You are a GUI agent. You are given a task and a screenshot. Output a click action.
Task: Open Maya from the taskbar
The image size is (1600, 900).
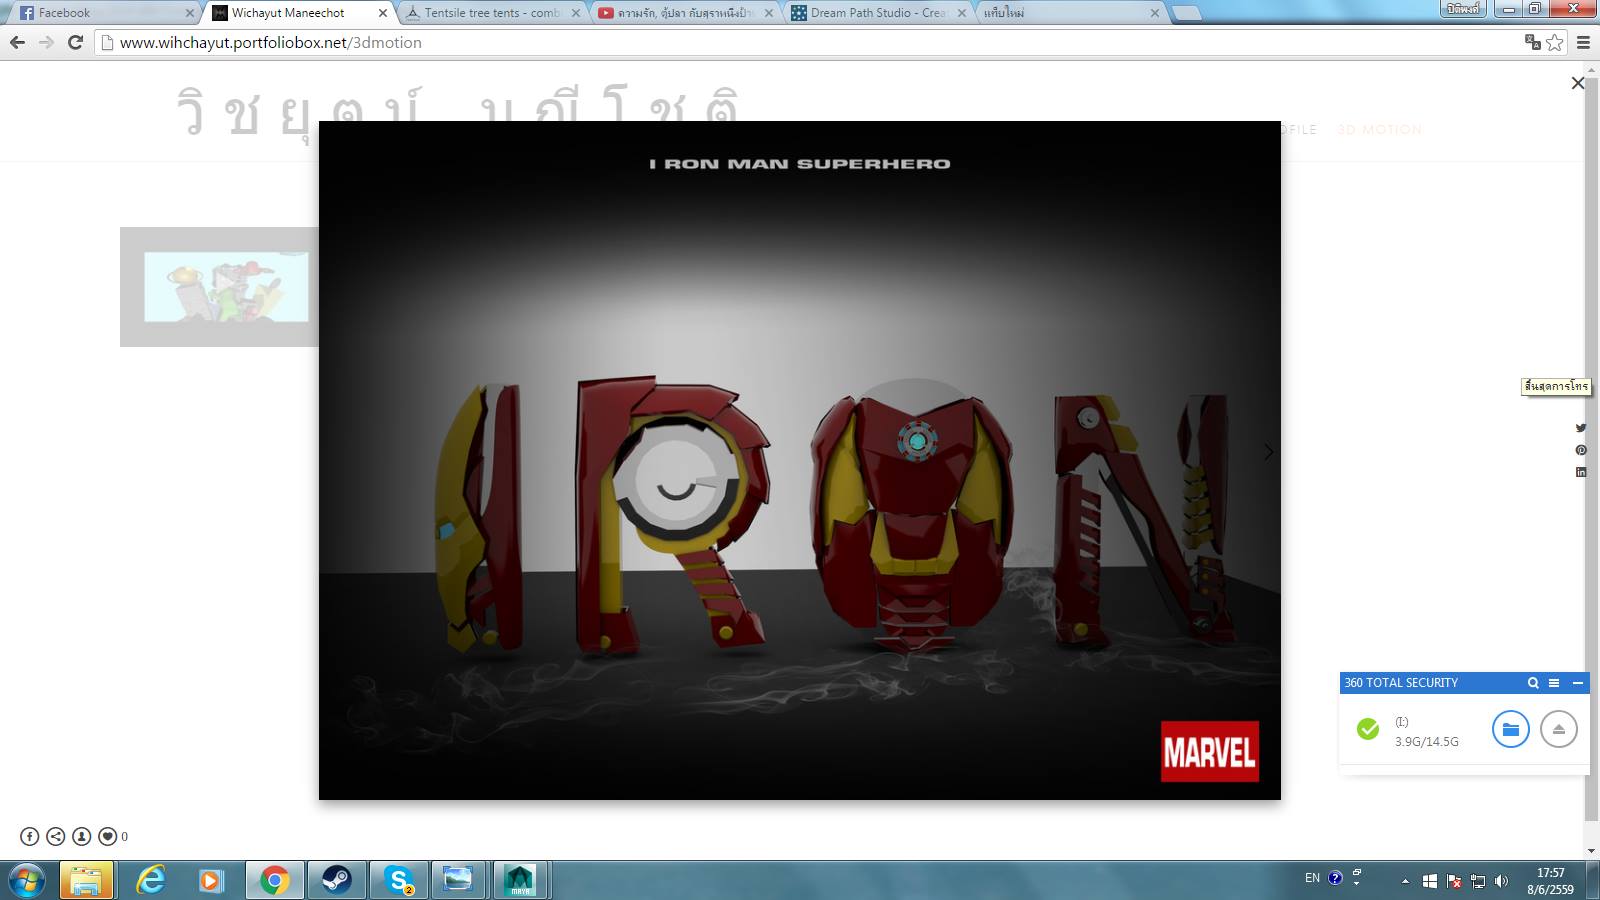point(520,880)
